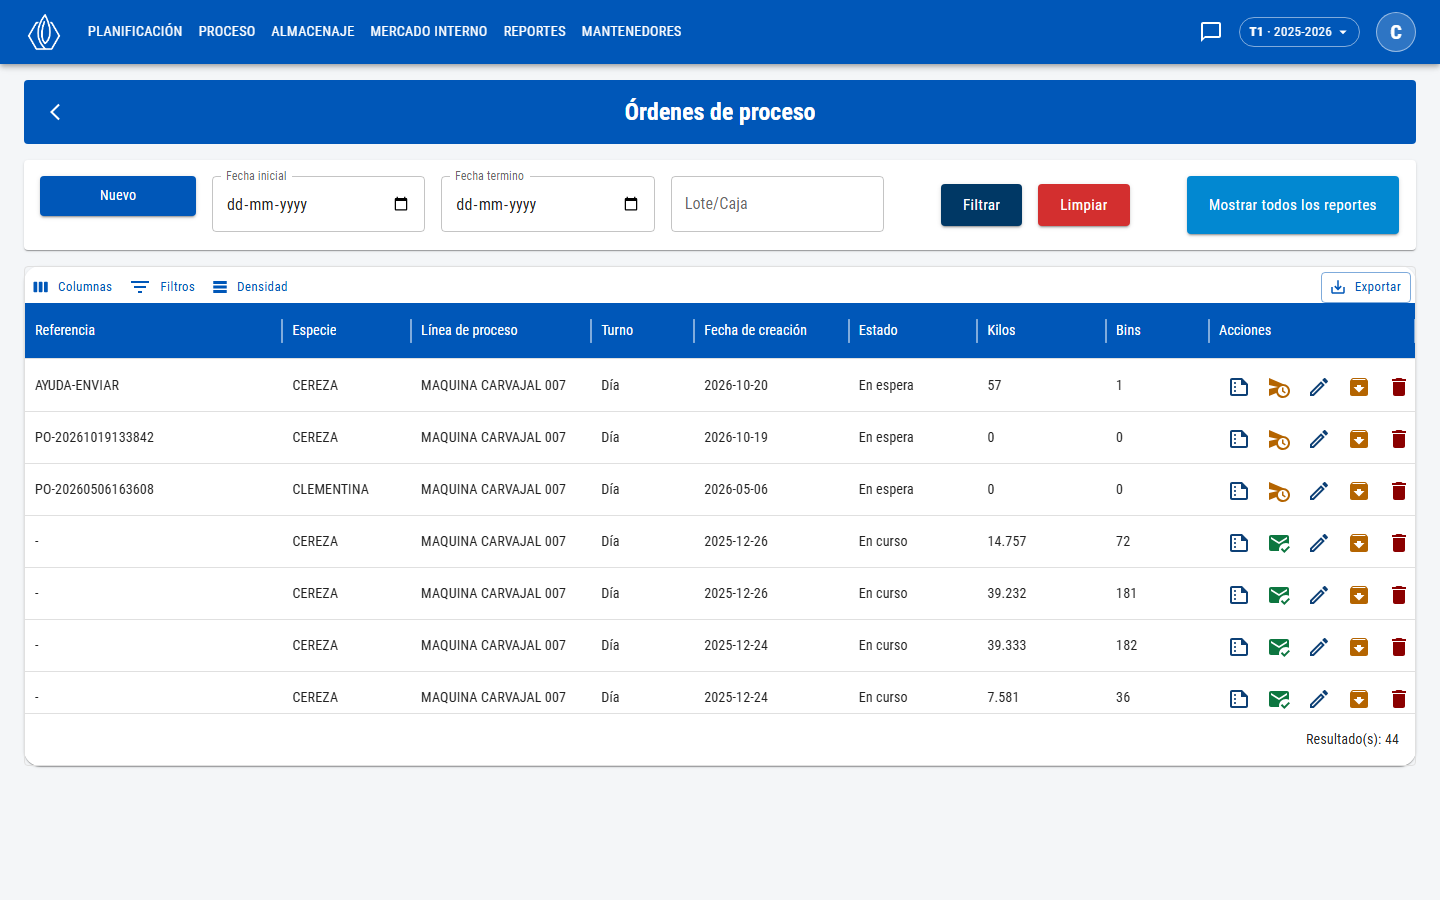Click the Exportar button

coord(1366,287)
